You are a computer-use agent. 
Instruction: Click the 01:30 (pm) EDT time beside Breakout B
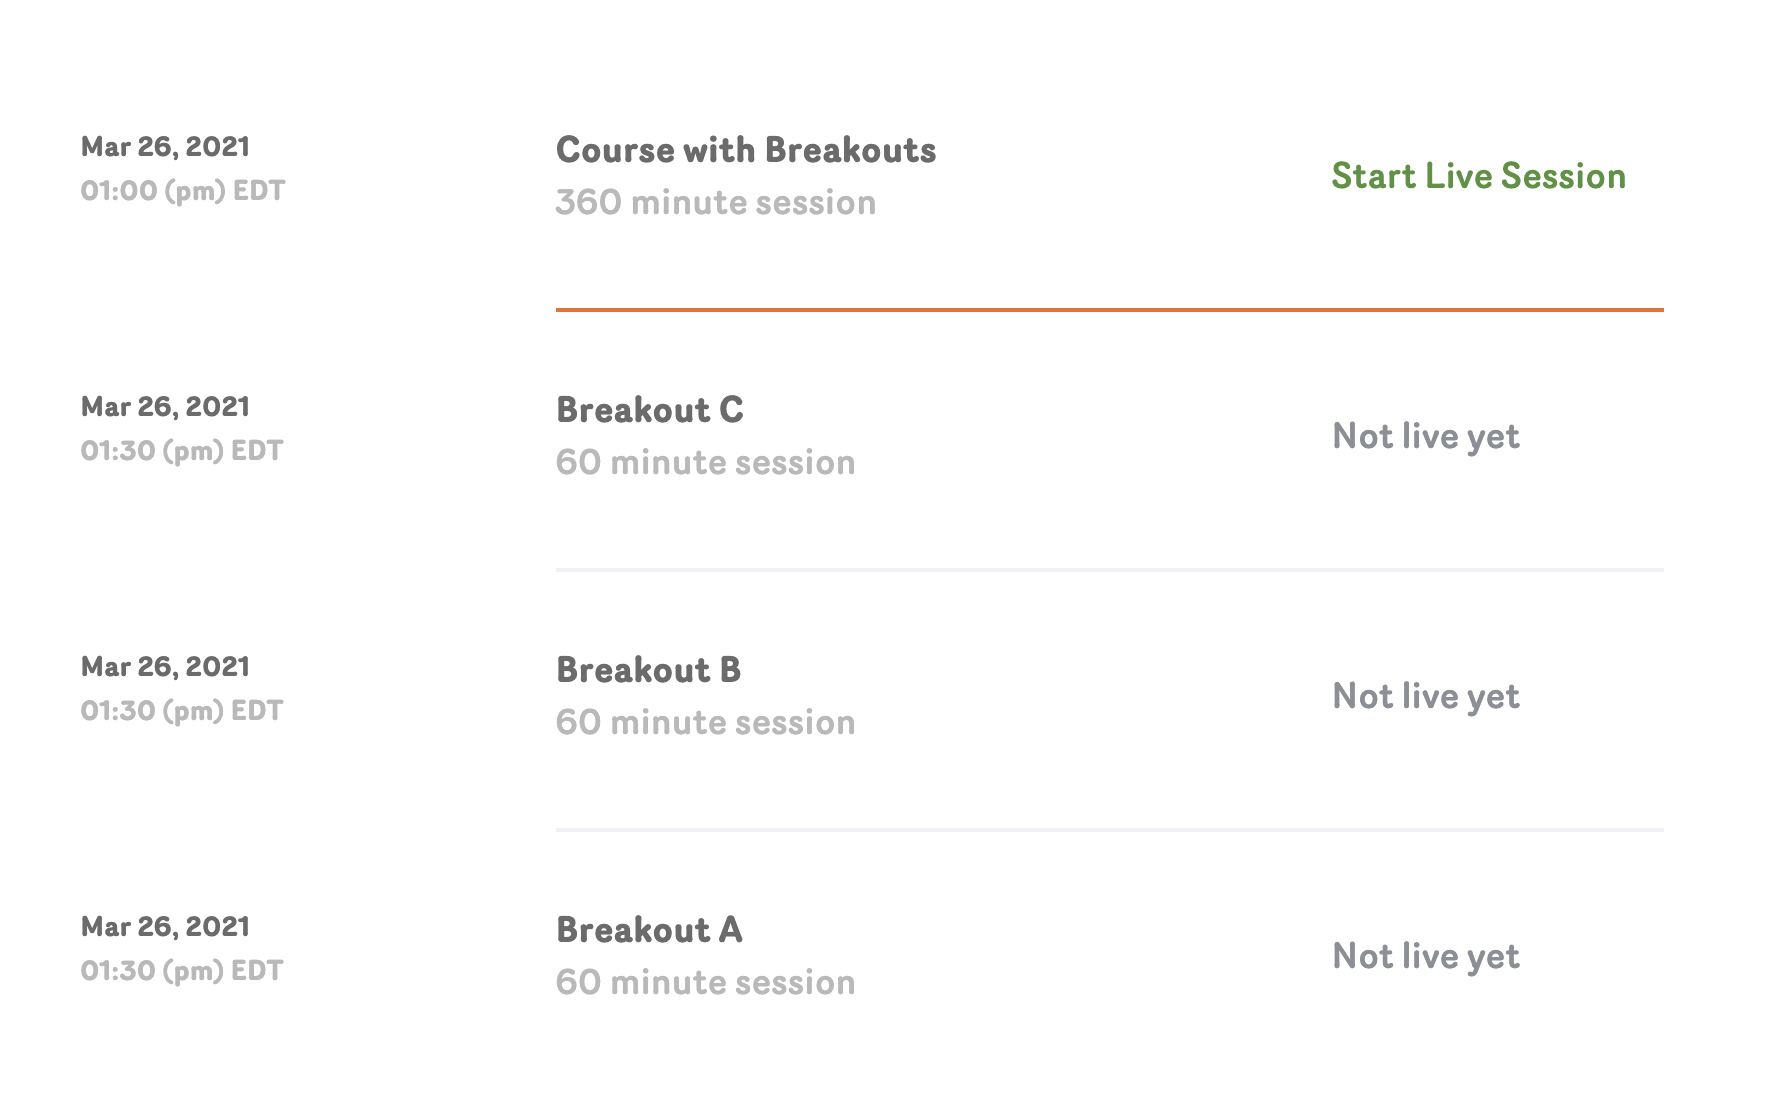181,710
